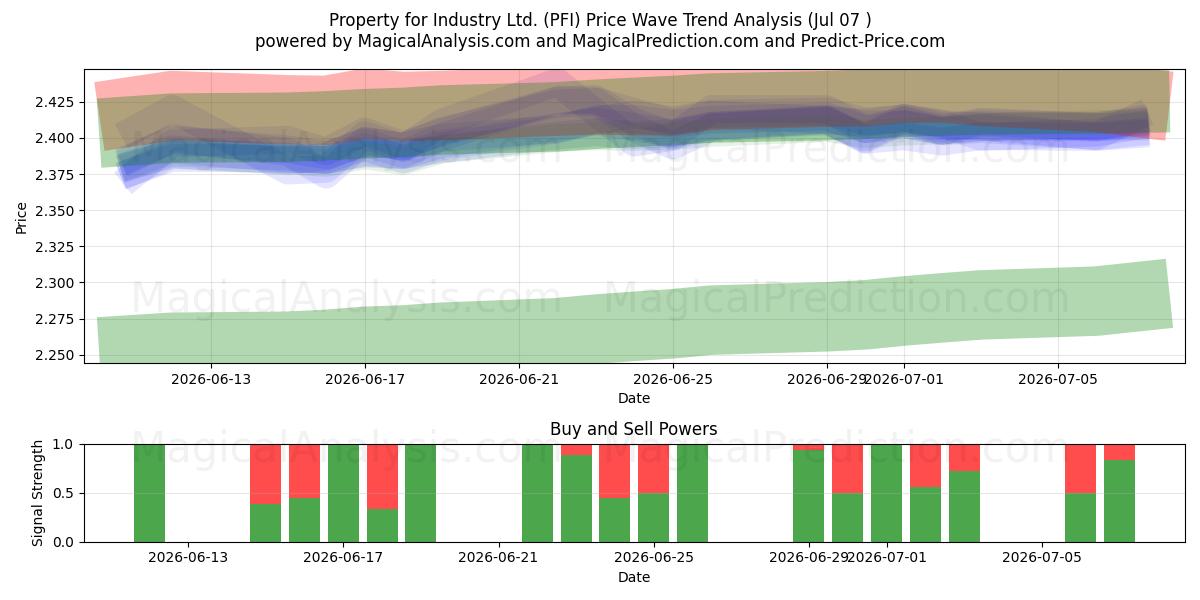
Task: Select the red segment of the 2026-07-06 bar
Action: (x=1080, y=469)
